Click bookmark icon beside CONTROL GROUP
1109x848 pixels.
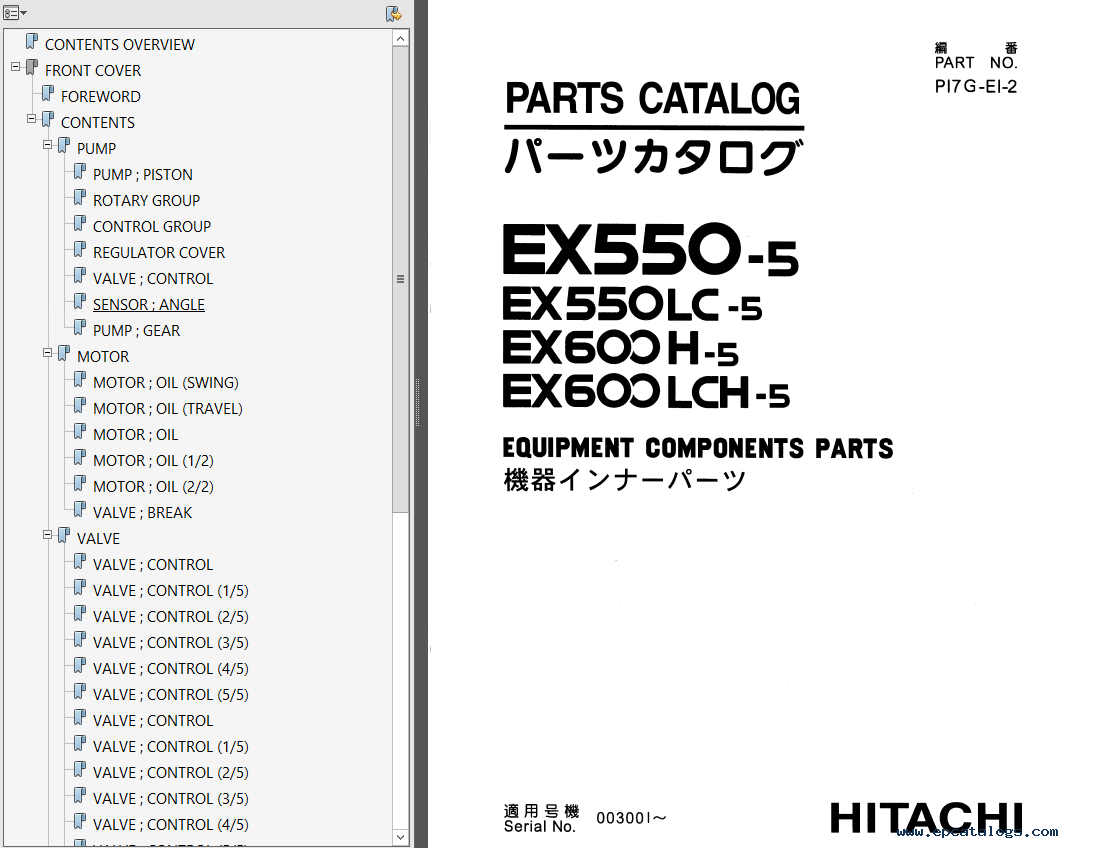(80, 223)
